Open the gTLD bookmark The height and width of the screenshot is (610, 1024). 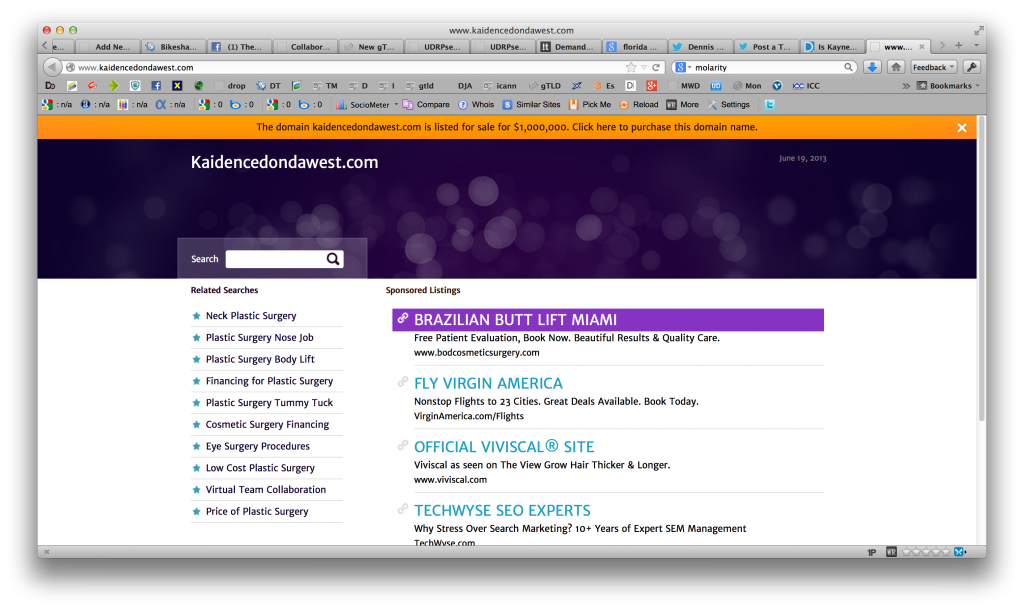click(x=545, y=86)
